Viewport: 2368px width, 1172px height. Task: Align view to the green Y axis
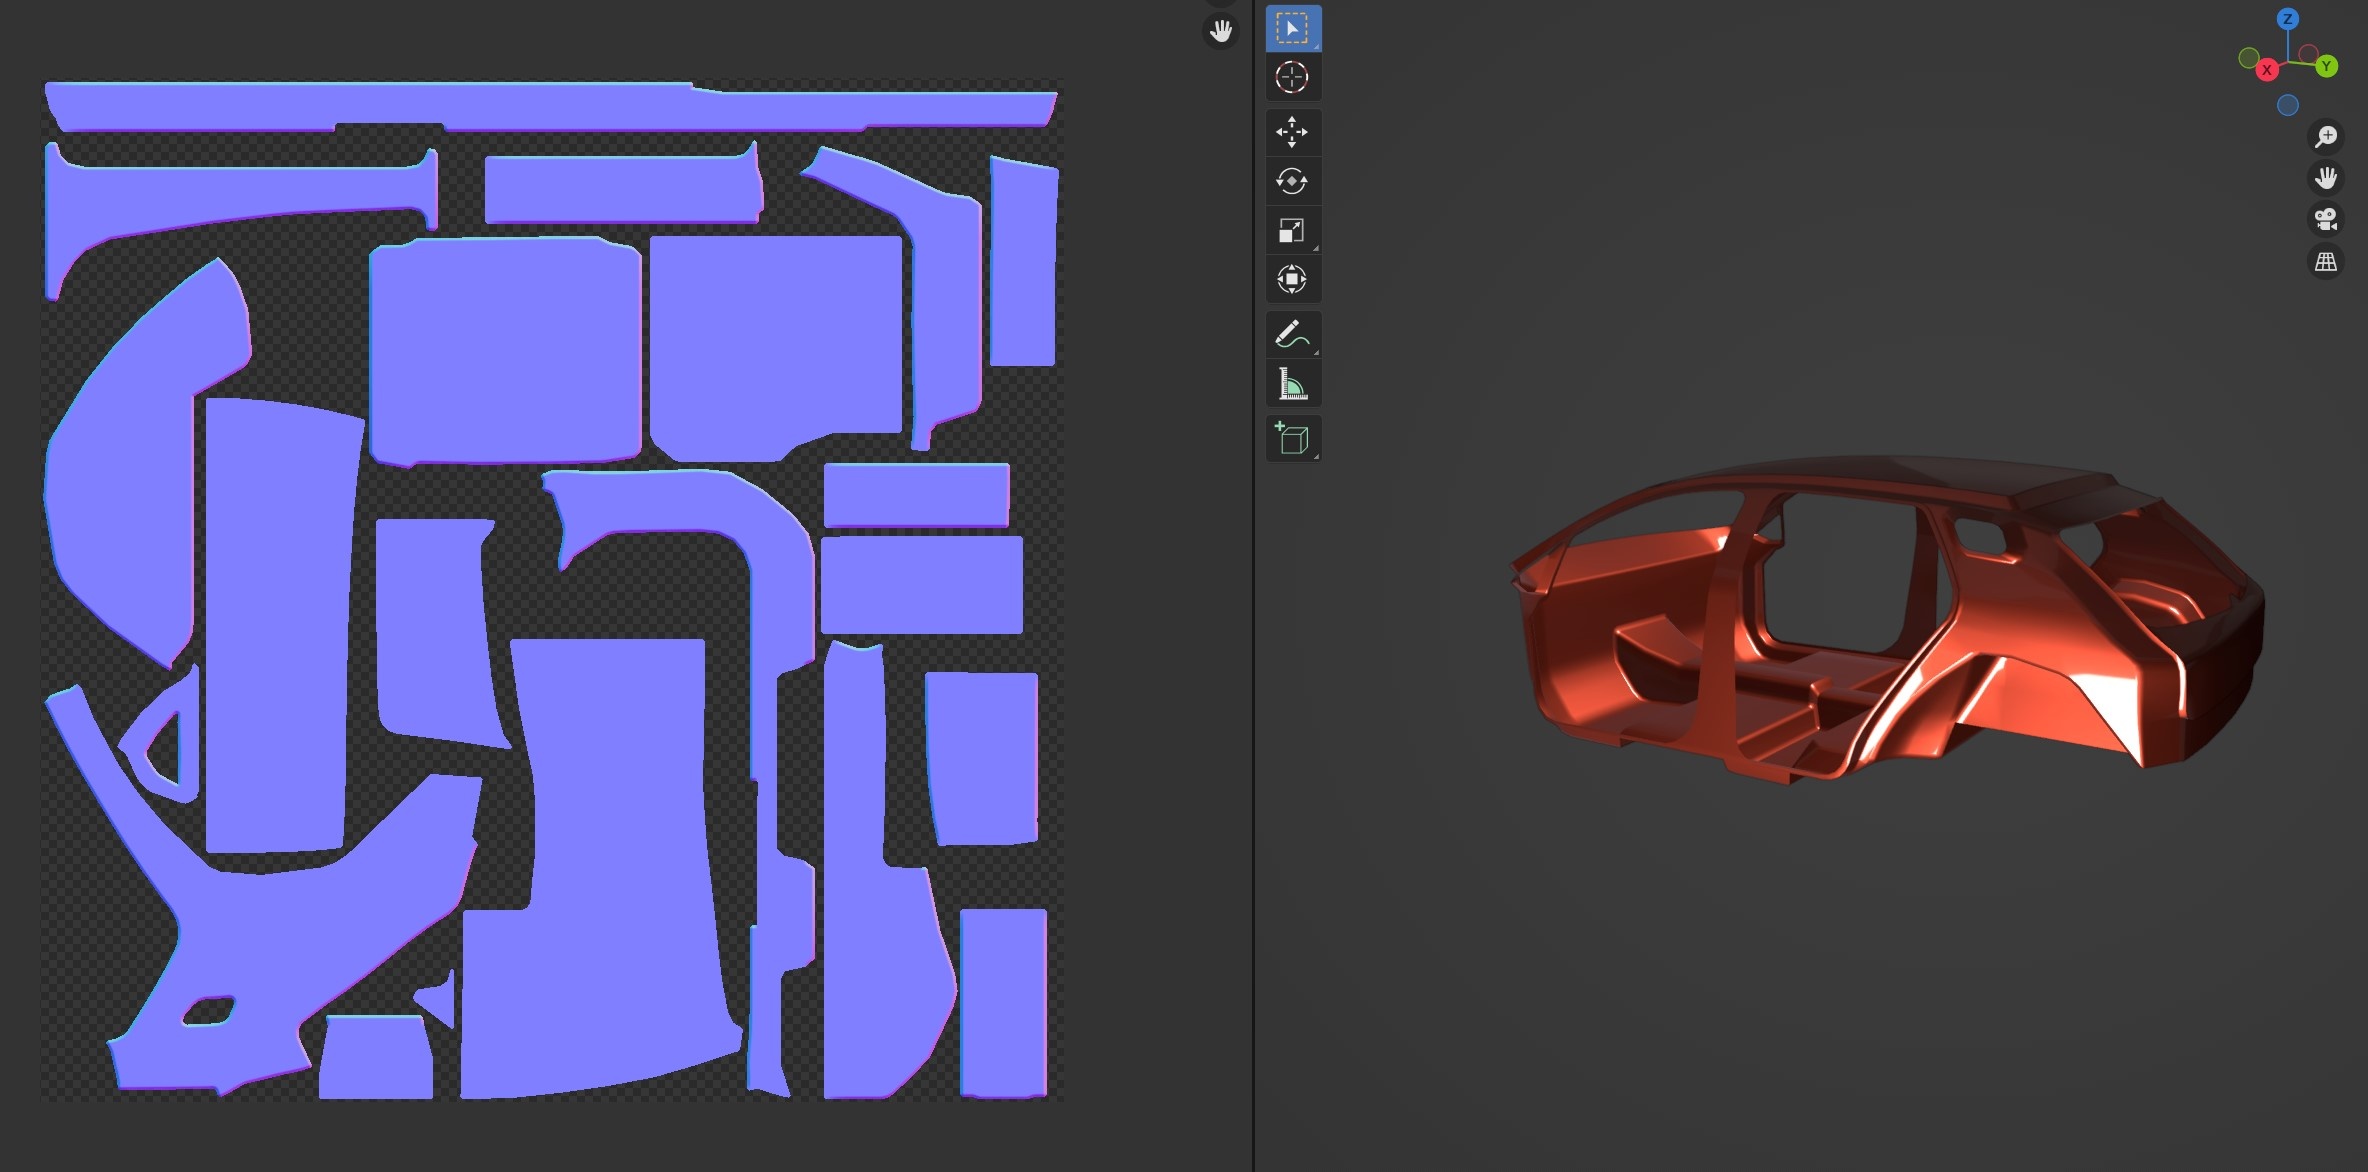(x=2327, y=66)
